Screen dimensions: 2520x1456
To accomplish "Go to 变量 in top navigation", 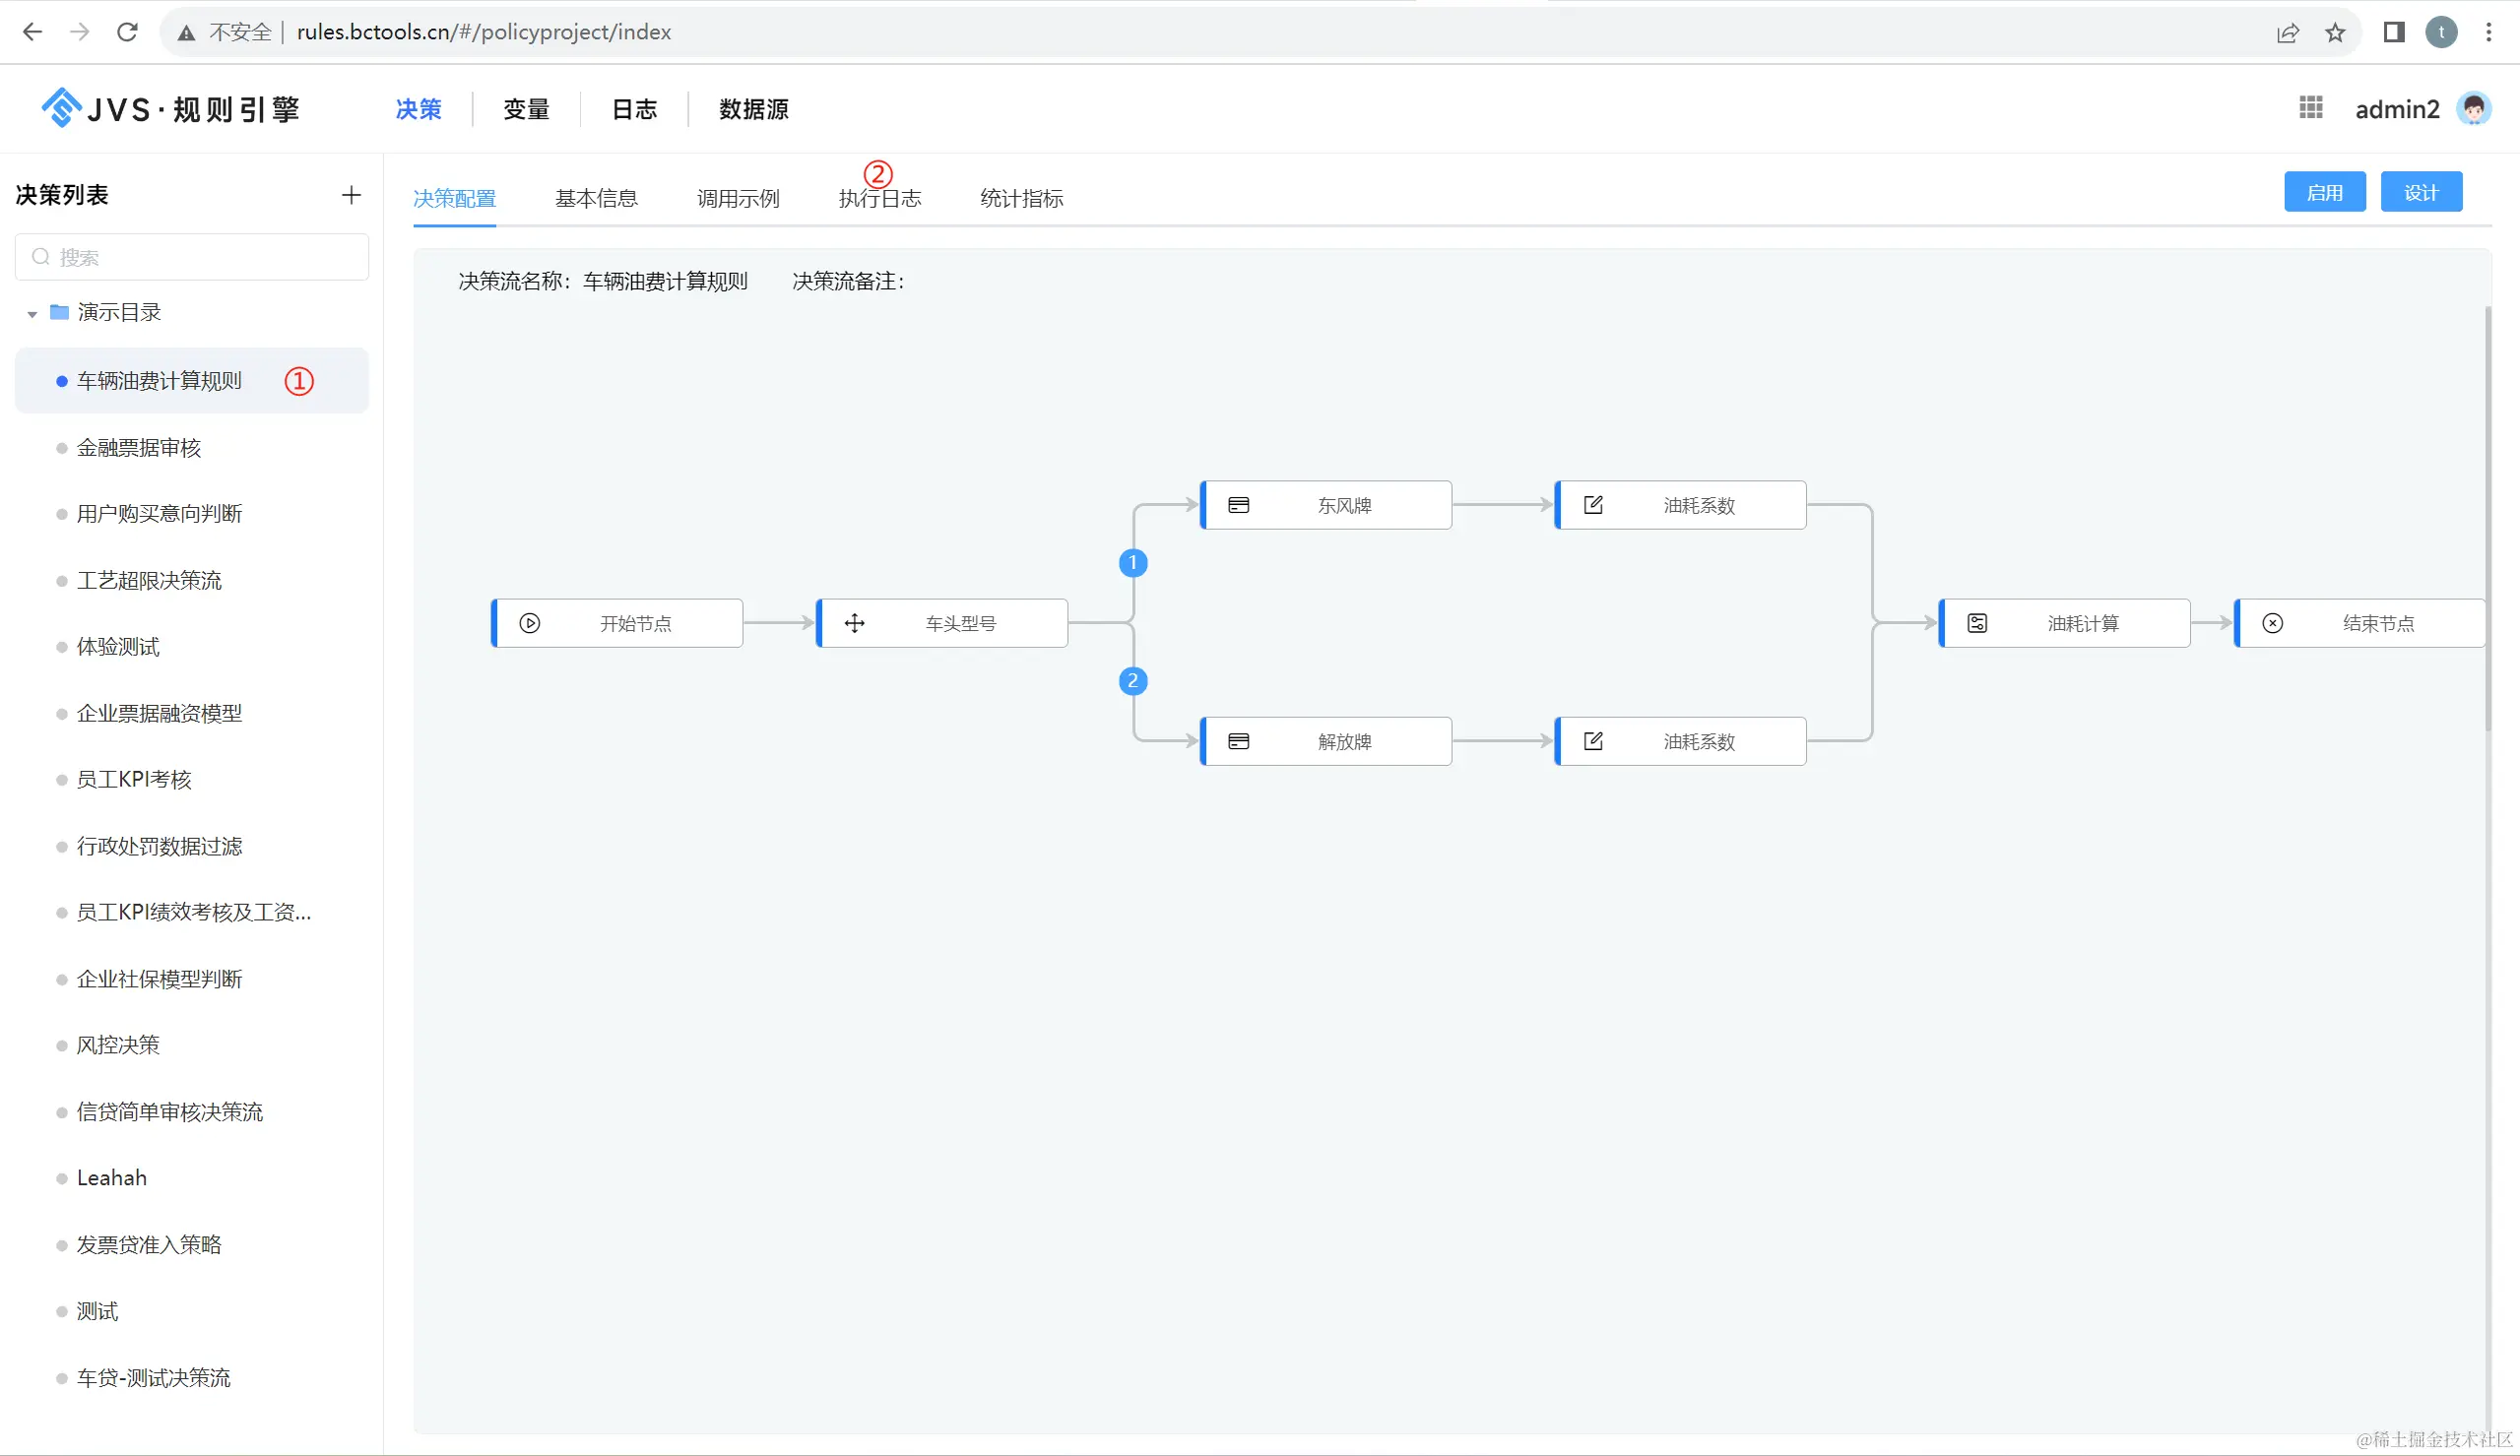I will (526, 109).
